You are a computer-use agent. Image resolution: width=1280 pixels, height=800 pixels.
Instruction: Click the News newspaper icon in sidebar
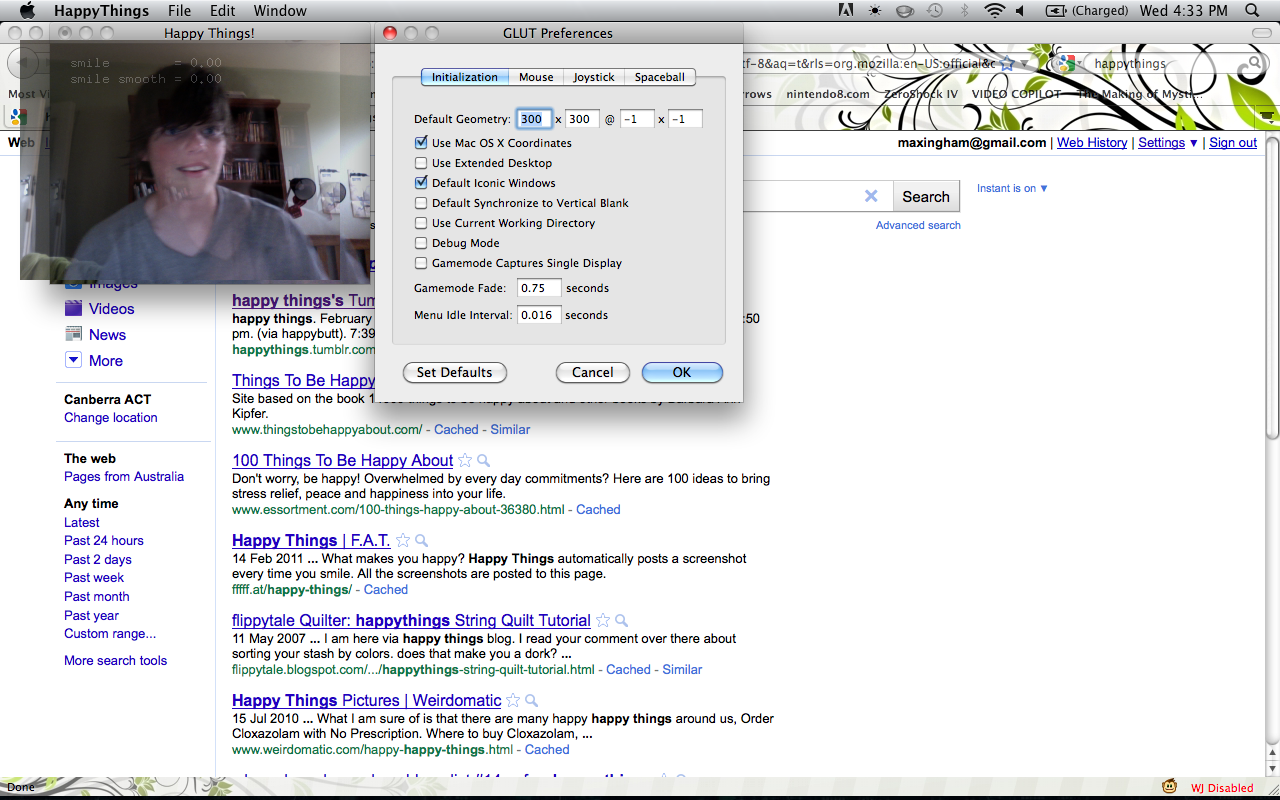[x=73, y=334]
